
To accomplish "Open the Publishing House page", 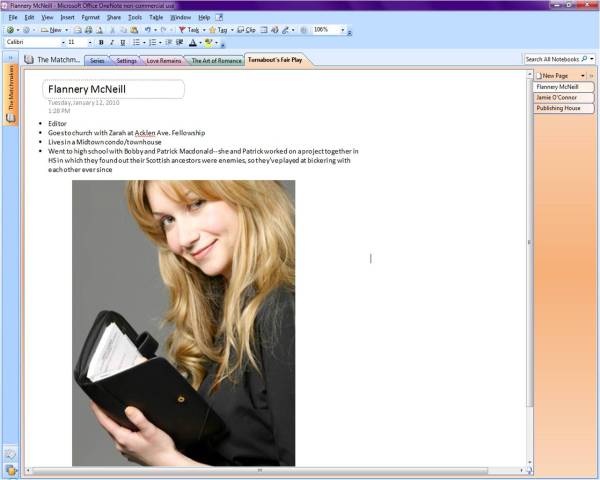I will tap(562, 108).
